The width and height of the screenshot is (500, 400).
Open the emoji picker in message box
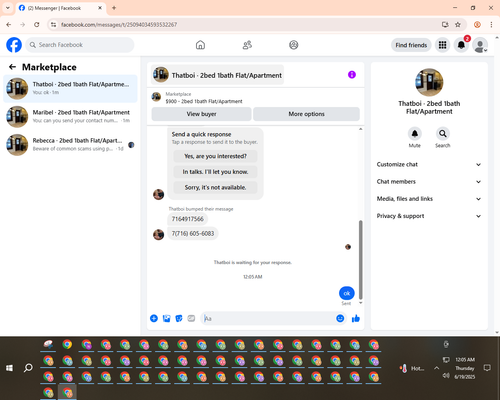click(340, 318)
